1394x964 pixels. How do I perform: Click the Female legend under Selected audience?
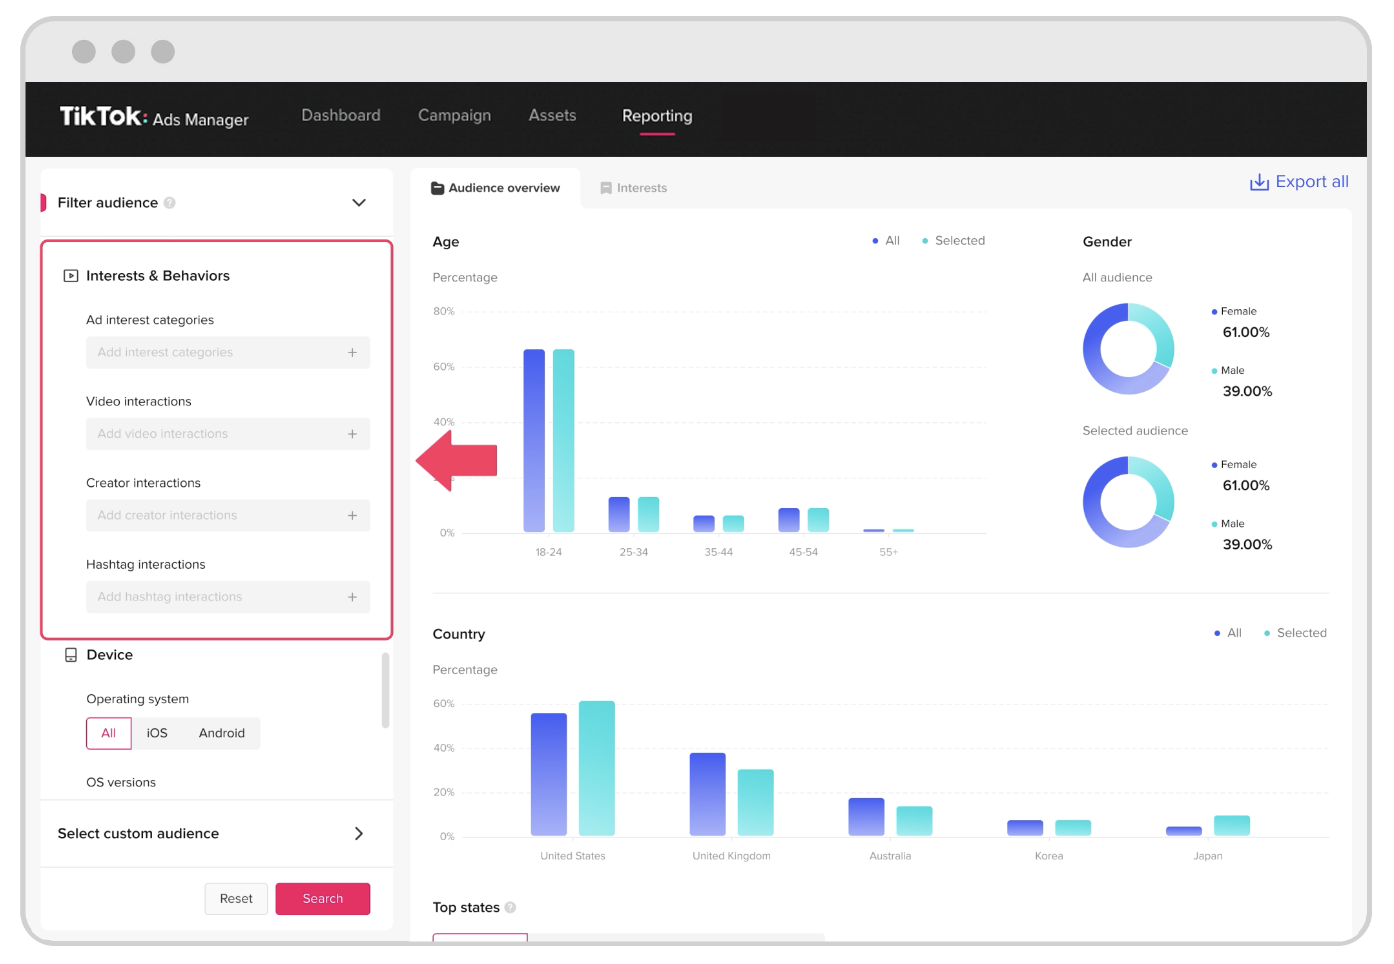(x=1234, y=465)
